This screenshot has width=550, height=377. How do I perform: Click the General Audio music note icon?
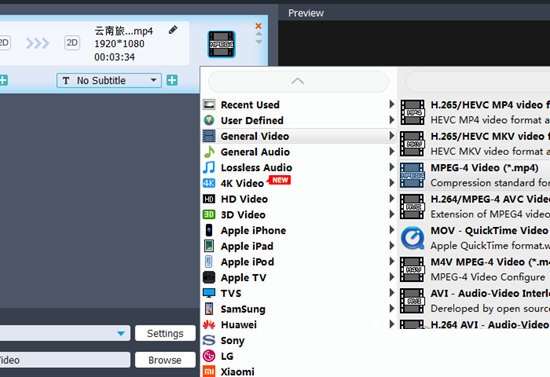pyautogui.click(x=209, y=152)
